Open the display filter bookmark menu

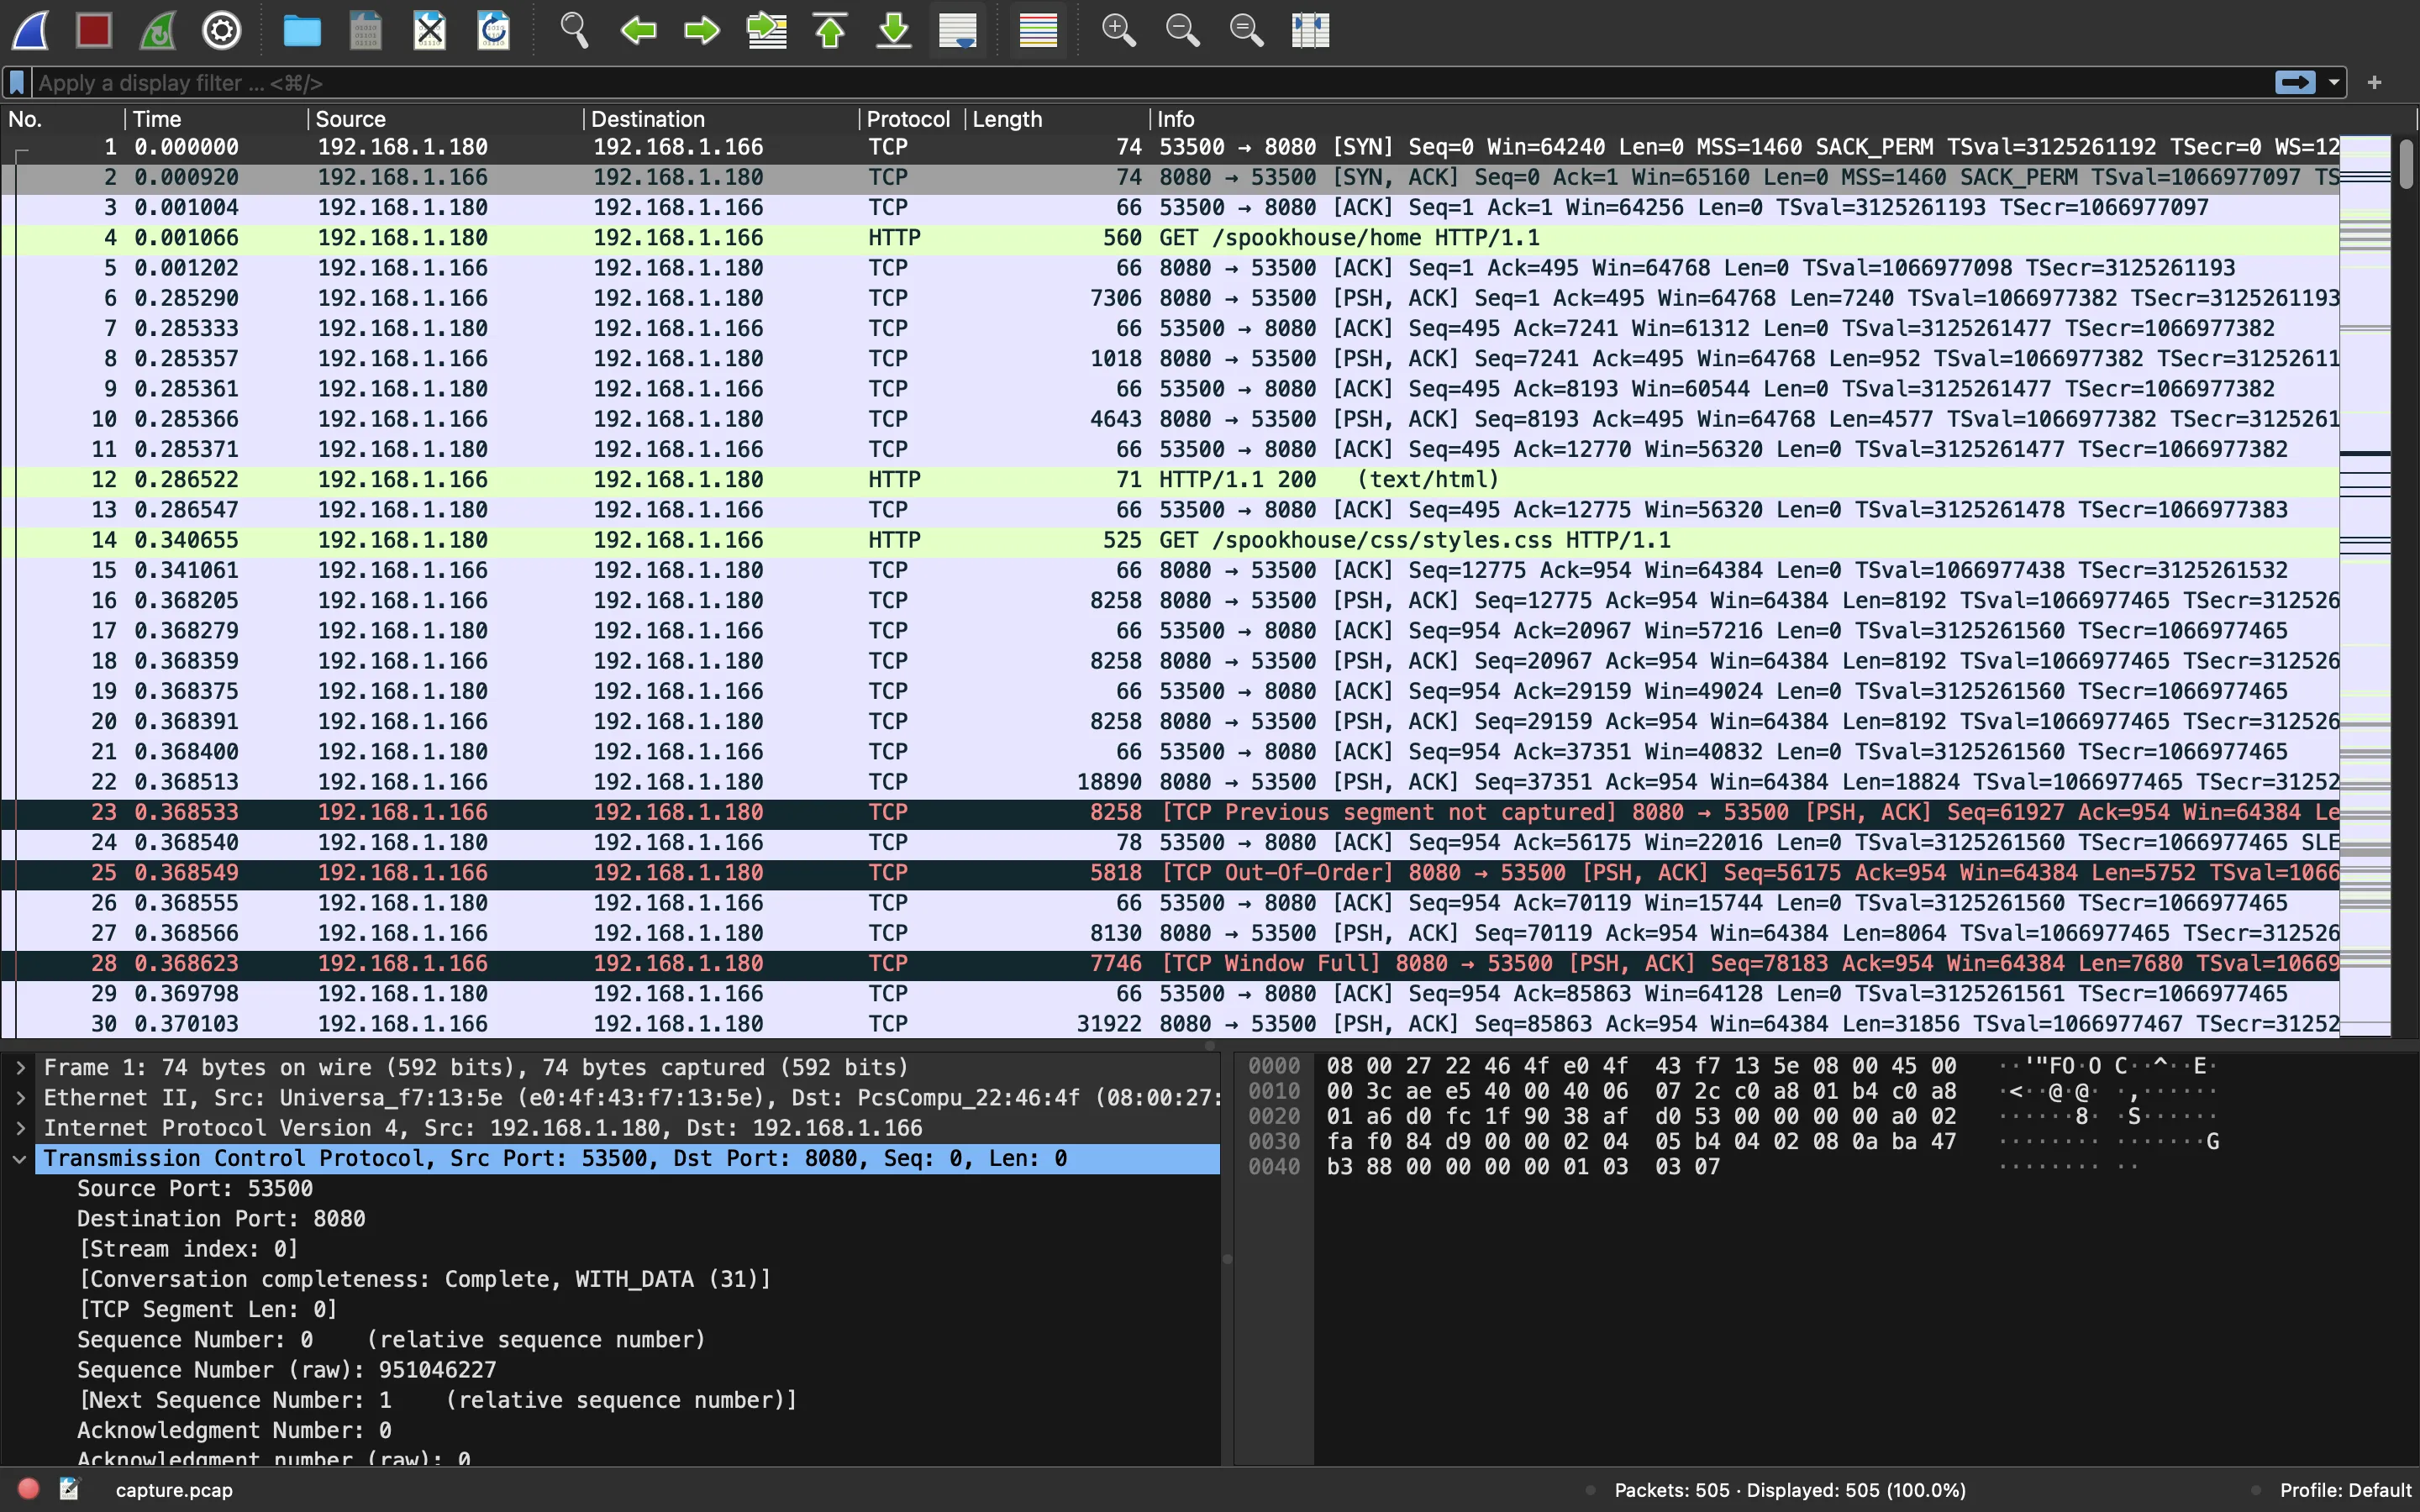(17, 83)
